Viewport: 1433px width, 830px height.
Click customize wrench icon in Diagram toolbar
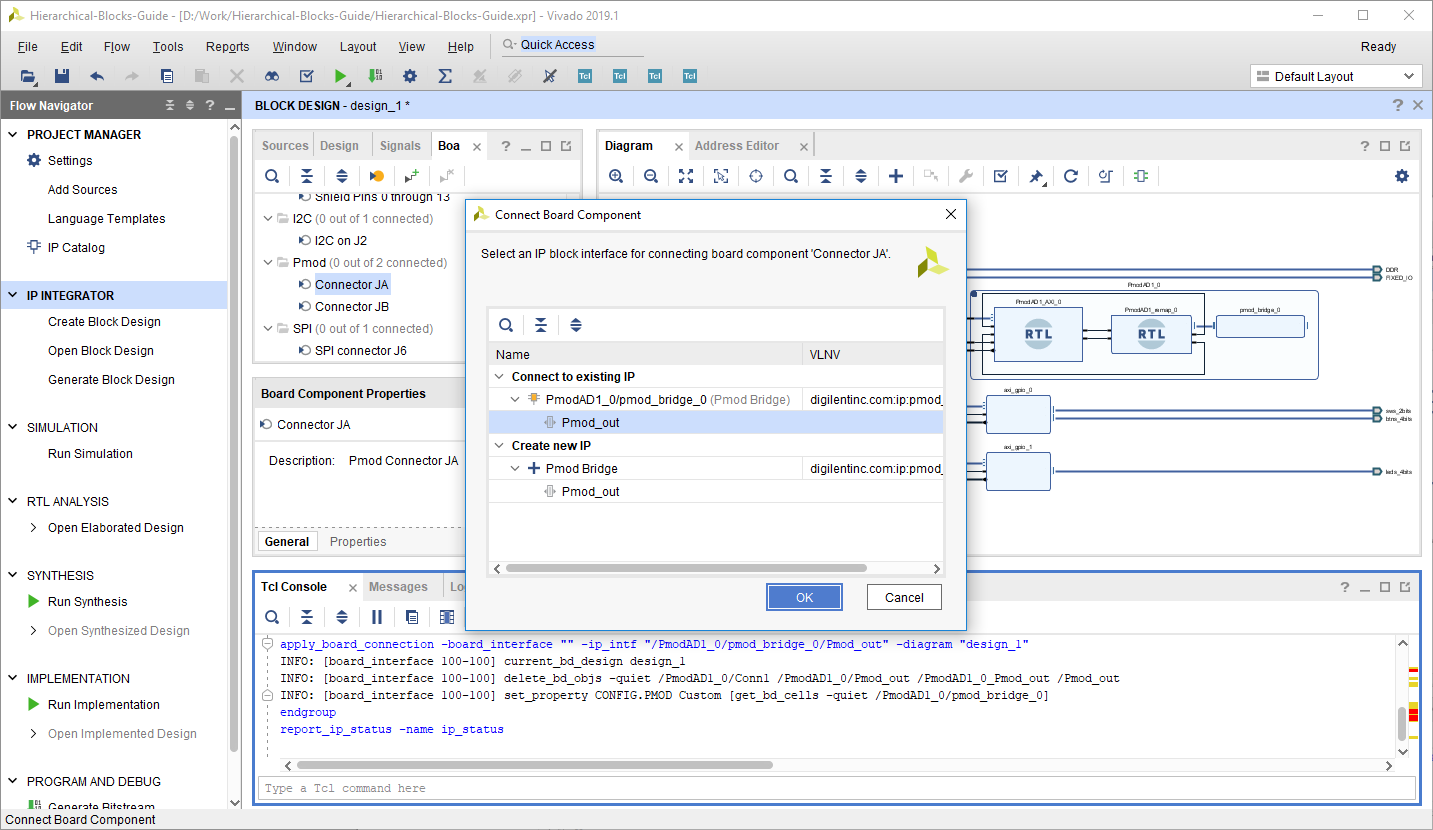point(966,176)
